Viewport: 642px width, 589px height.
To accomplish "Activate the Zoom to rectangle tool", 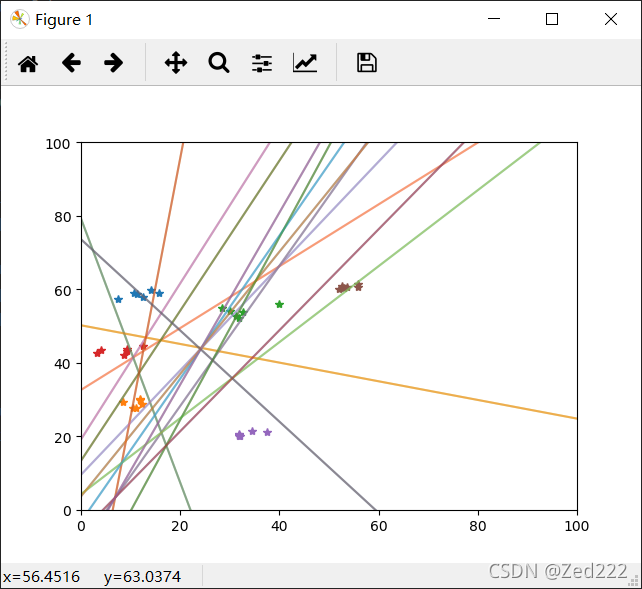I will (219, 63).
